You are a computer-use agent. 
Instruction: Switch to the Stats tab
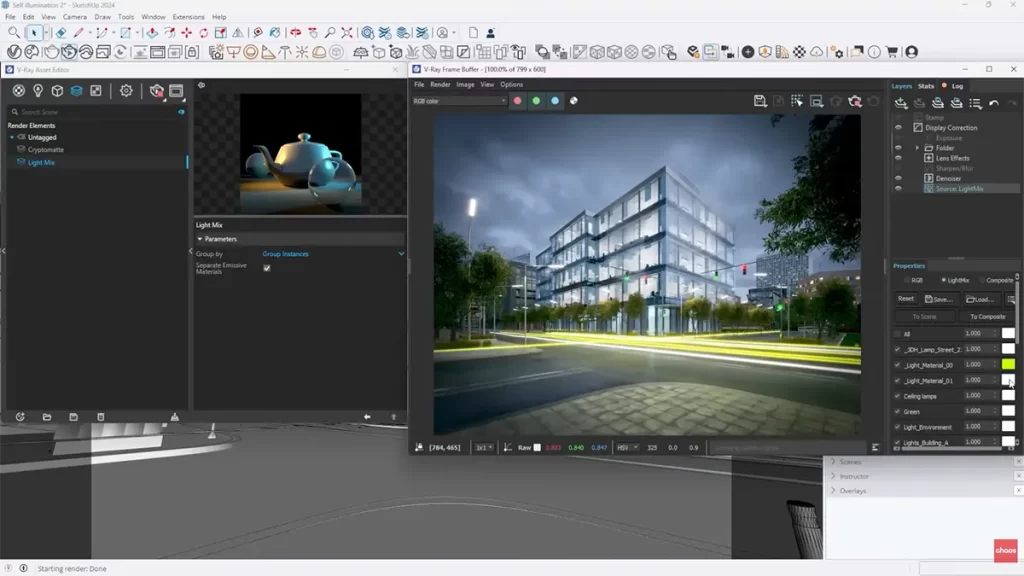pos(925,86)
